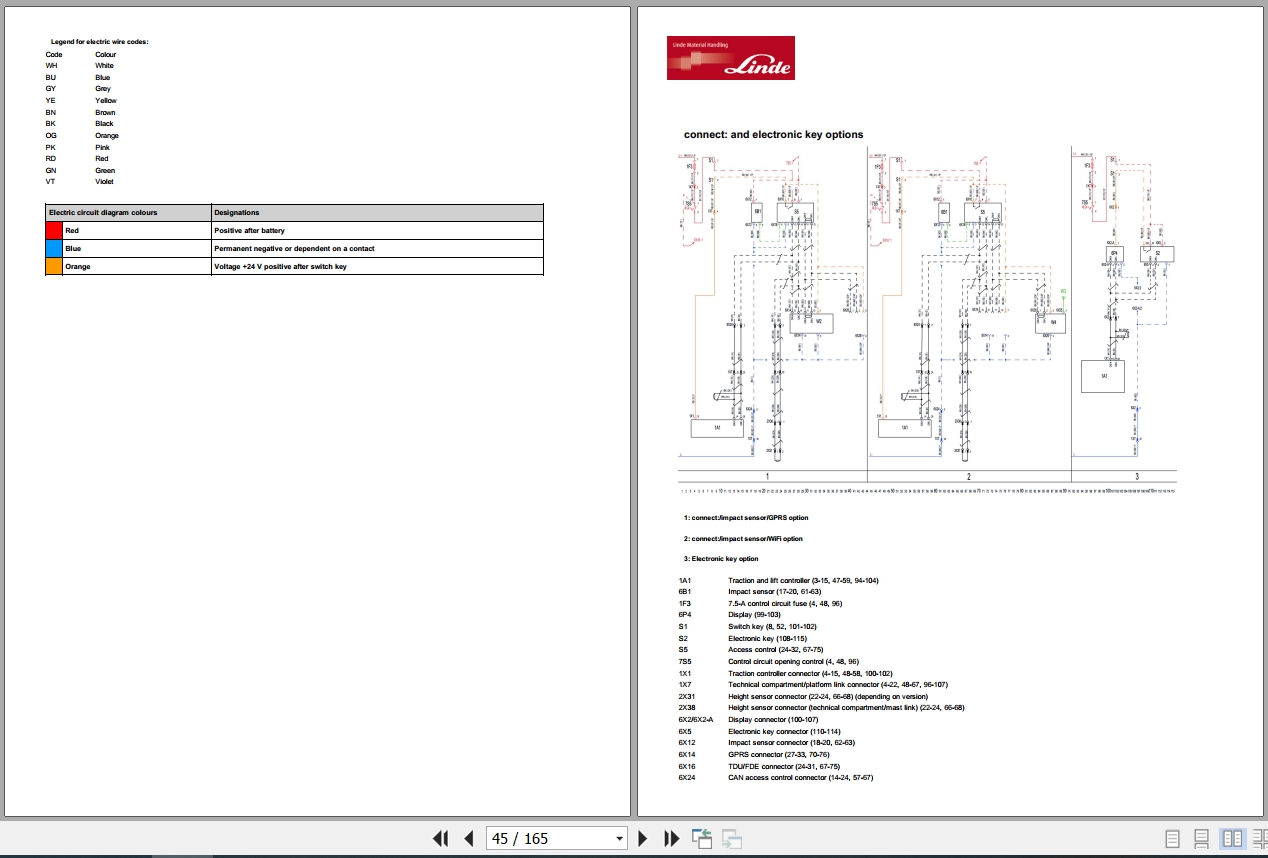The image size is (1268, 858).
Task: Click circuit diagram section number 1
Action: point(767,477)
